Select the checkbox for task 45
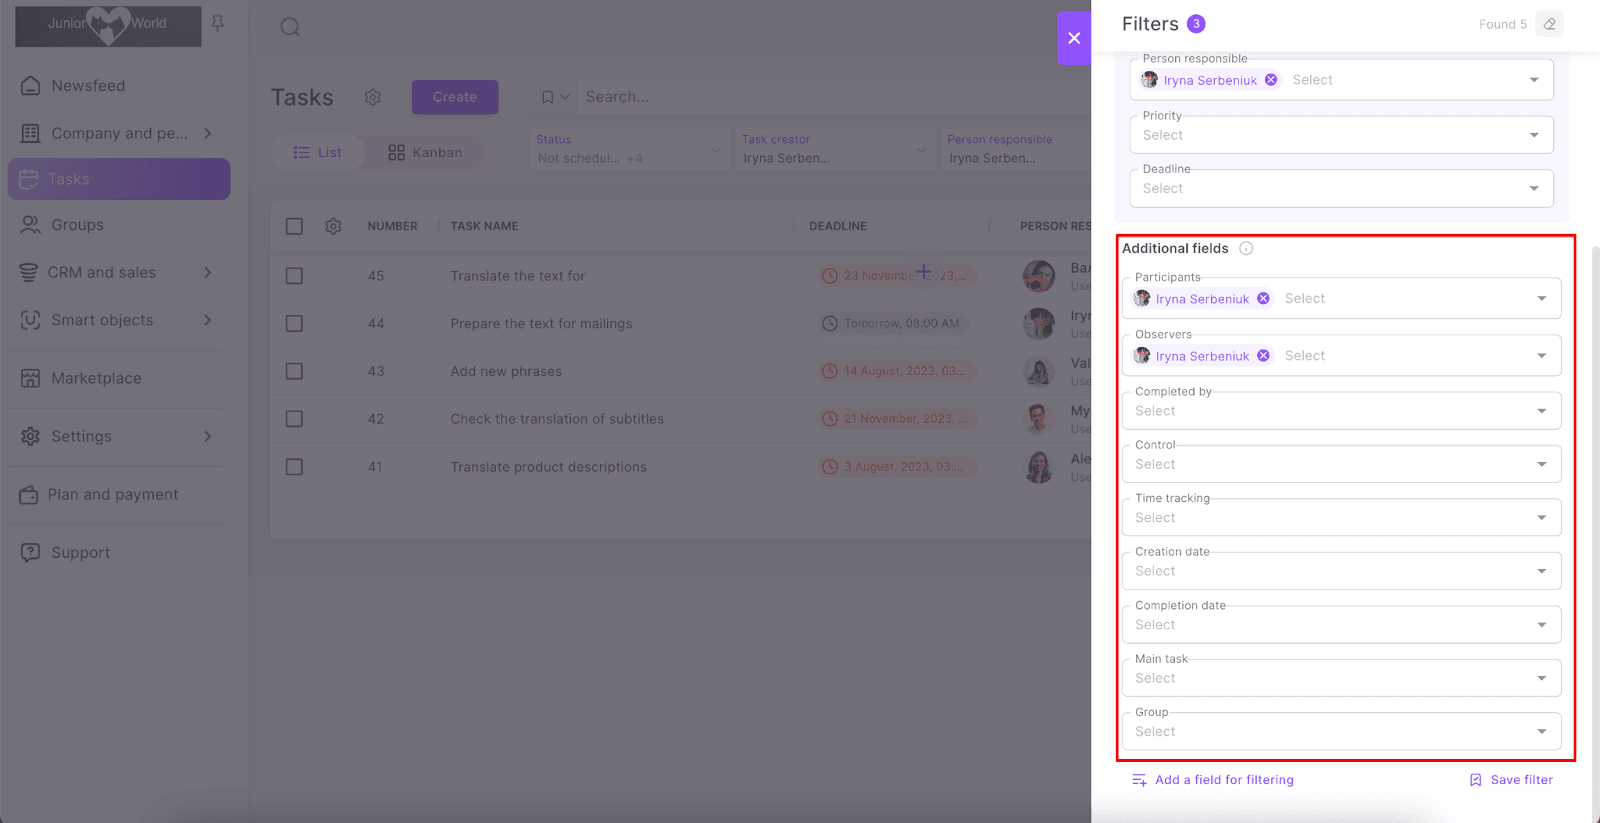Viewport: 1600px width, 823px height. (294, 276)
